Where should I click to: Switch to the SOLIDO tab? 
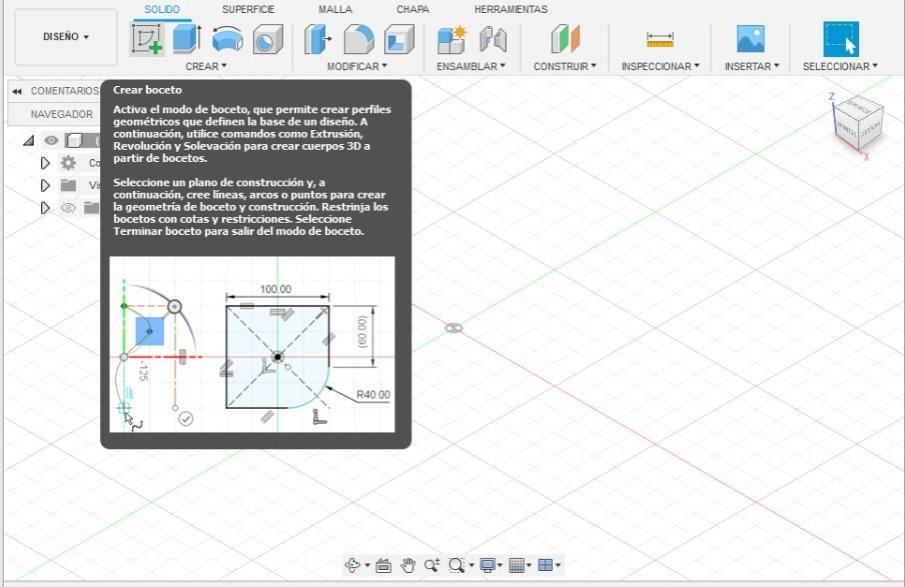click(x=162, y=10)
